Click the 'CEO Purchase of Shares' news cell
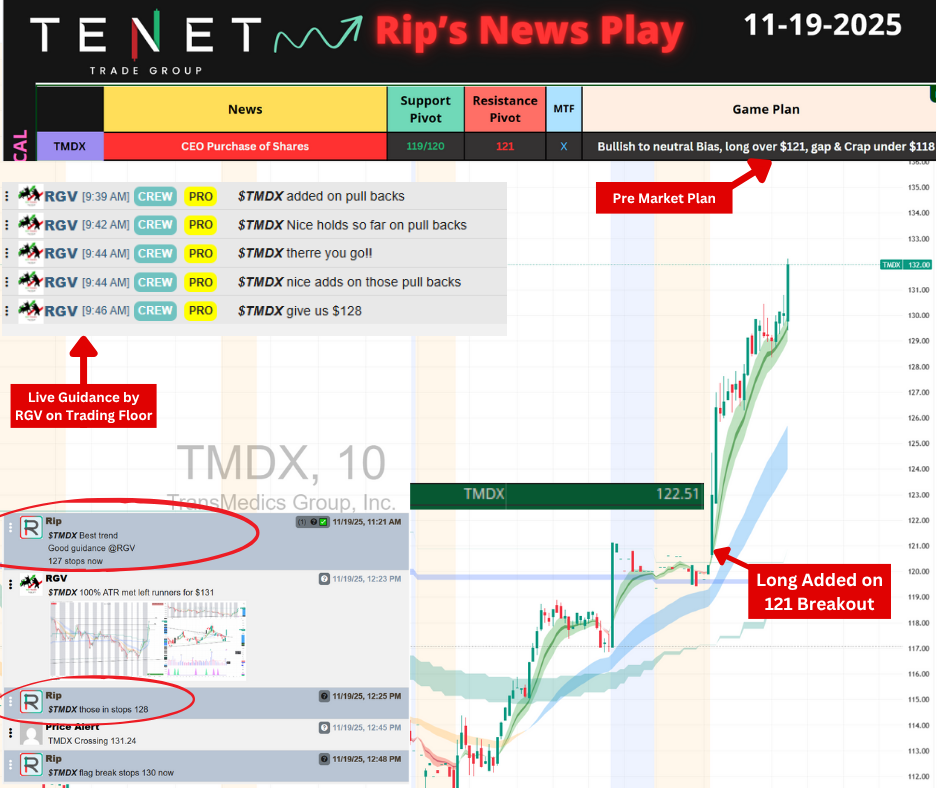Viewport: 940px width, 788px height. [245, 146]
